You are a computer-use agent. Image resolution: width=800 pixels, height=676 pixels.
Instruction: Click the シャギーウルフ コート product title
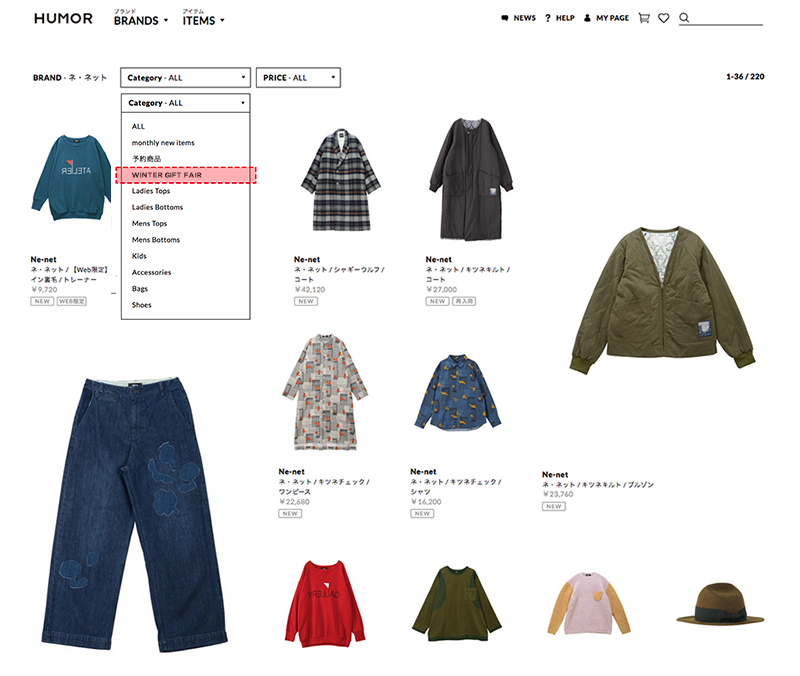pos(339,274)
